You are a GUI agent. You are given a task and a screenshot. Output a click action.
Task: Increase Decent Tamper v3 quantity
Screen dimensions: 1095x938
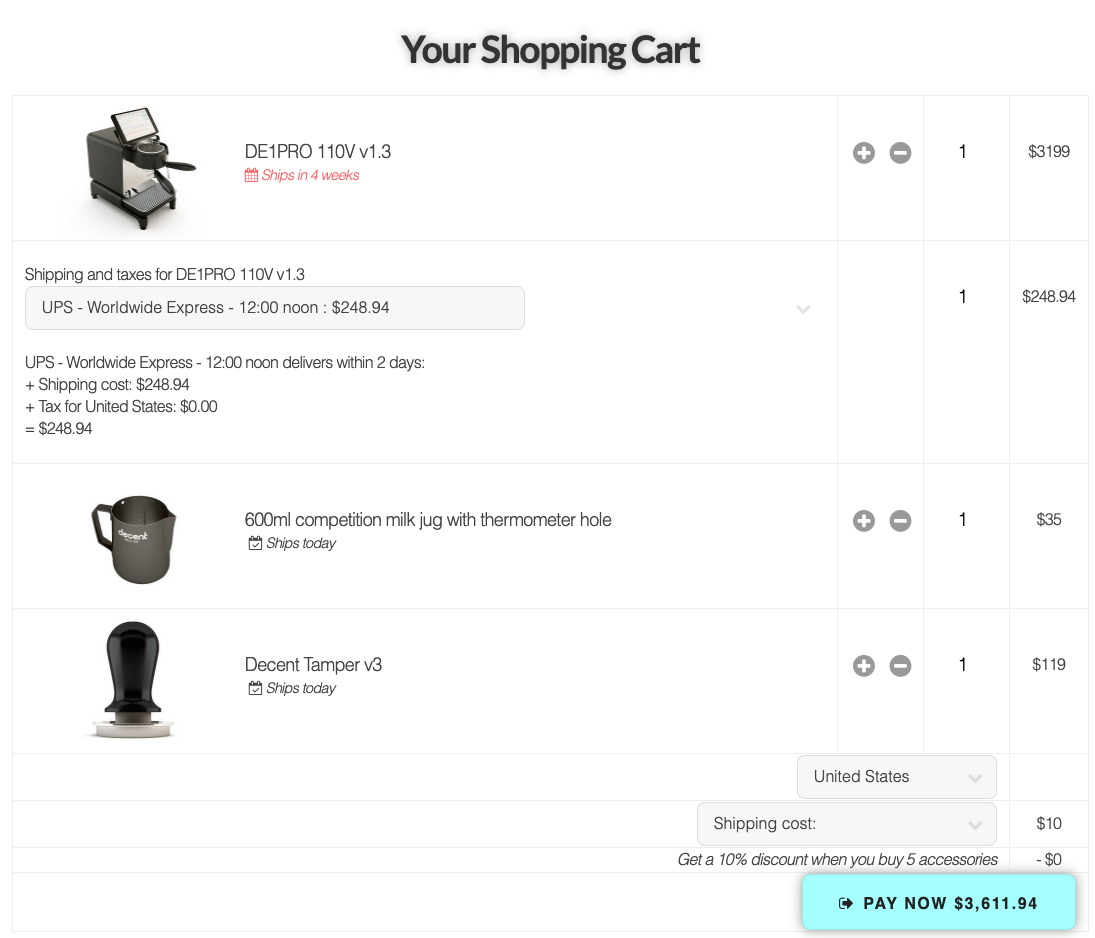coord(864,666)
